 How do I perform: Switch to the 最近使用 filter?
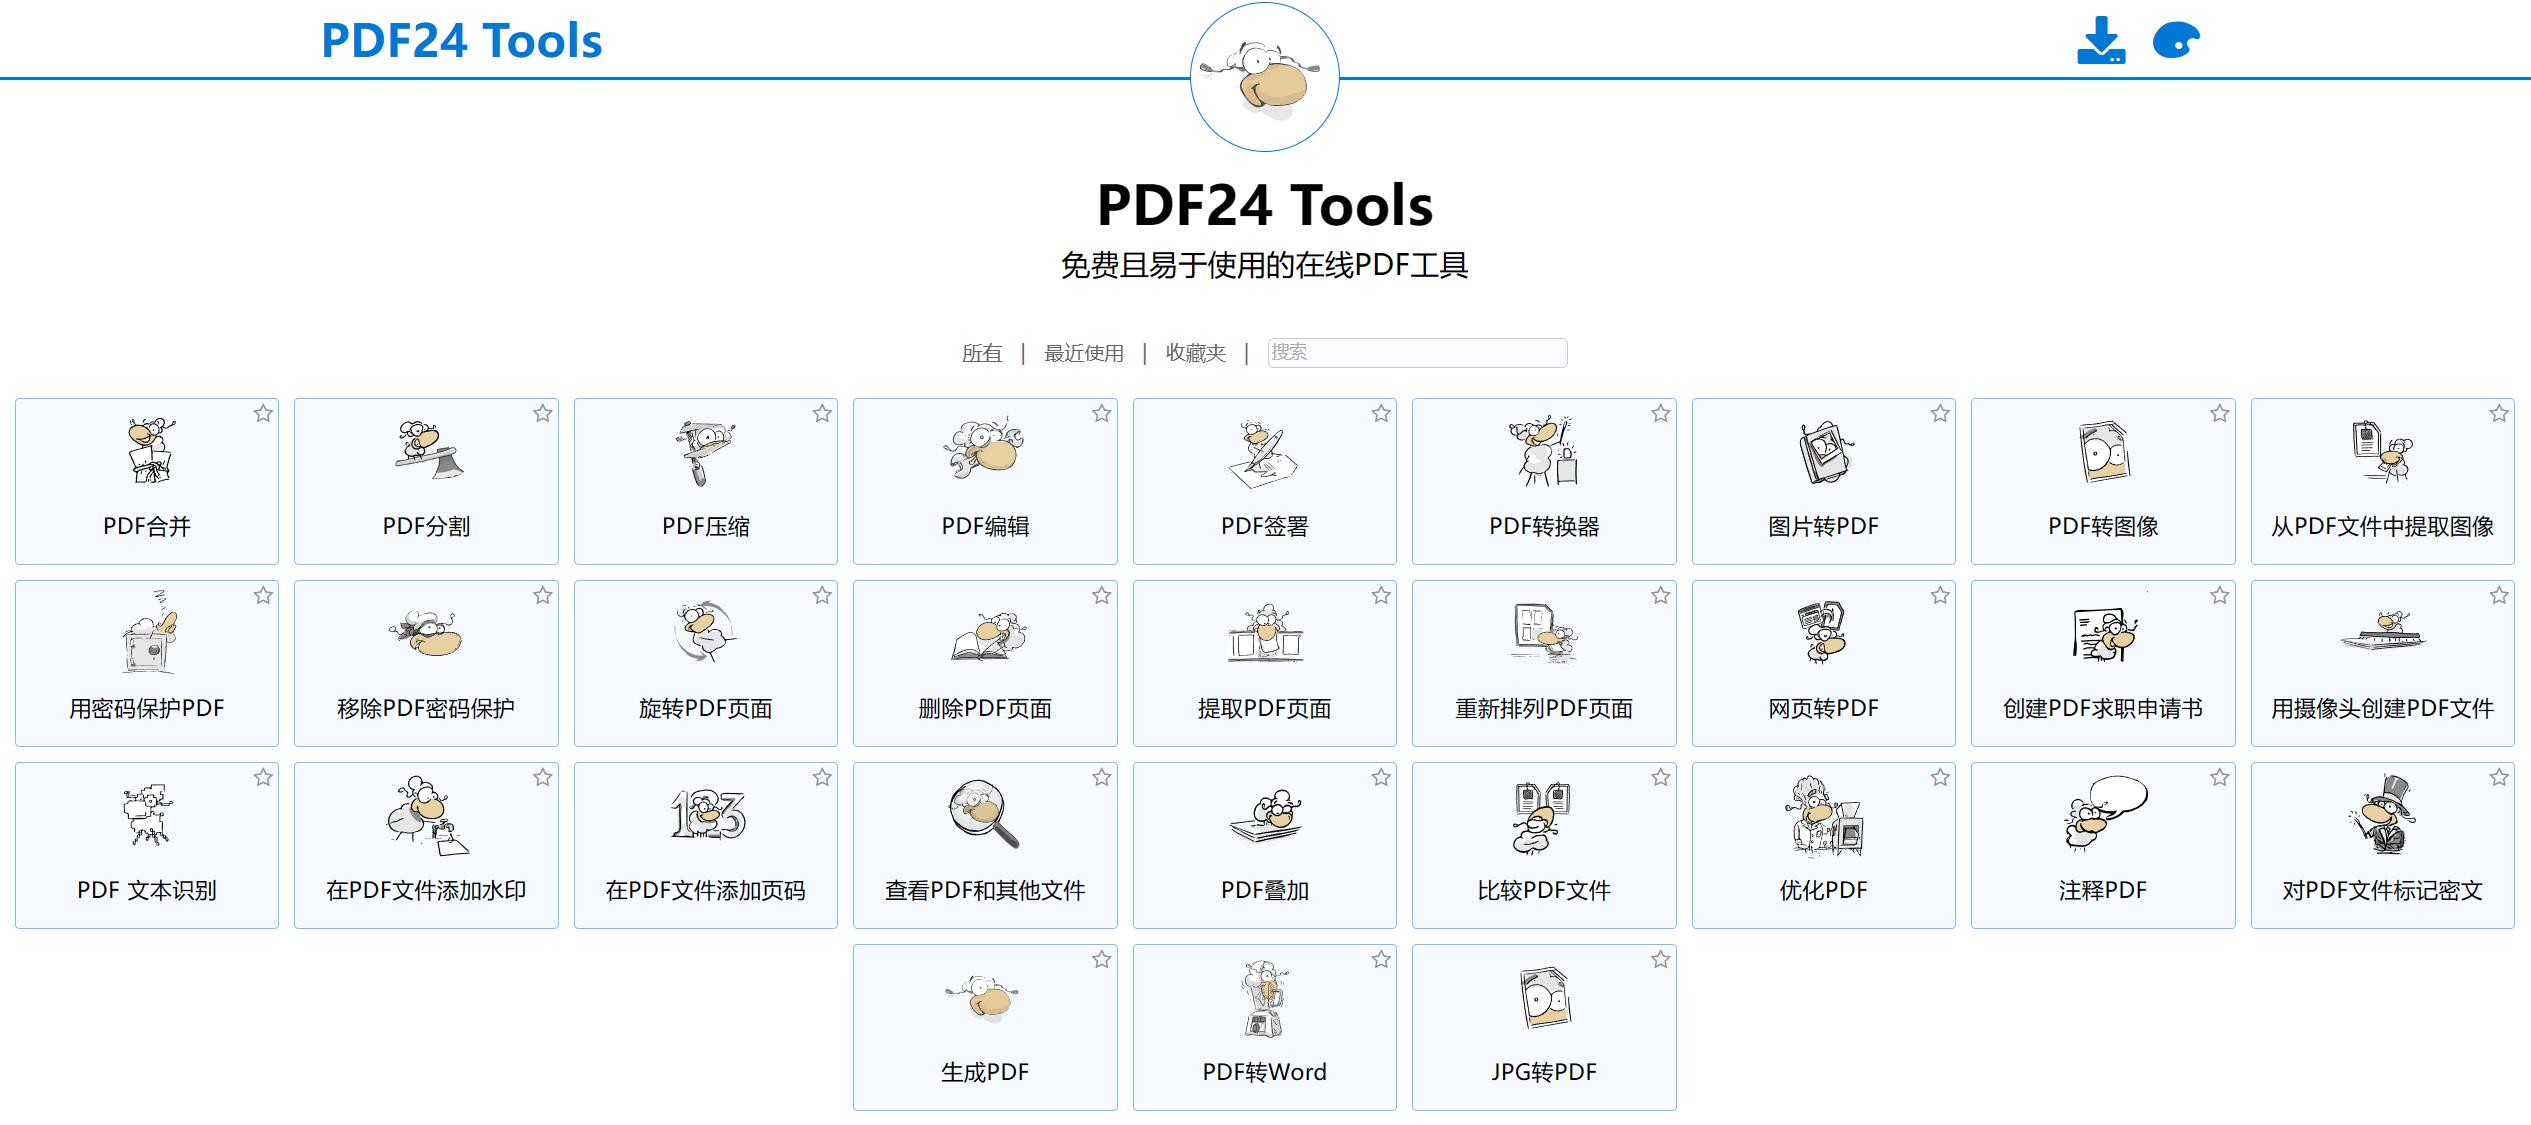click(x=1084, y=353)
